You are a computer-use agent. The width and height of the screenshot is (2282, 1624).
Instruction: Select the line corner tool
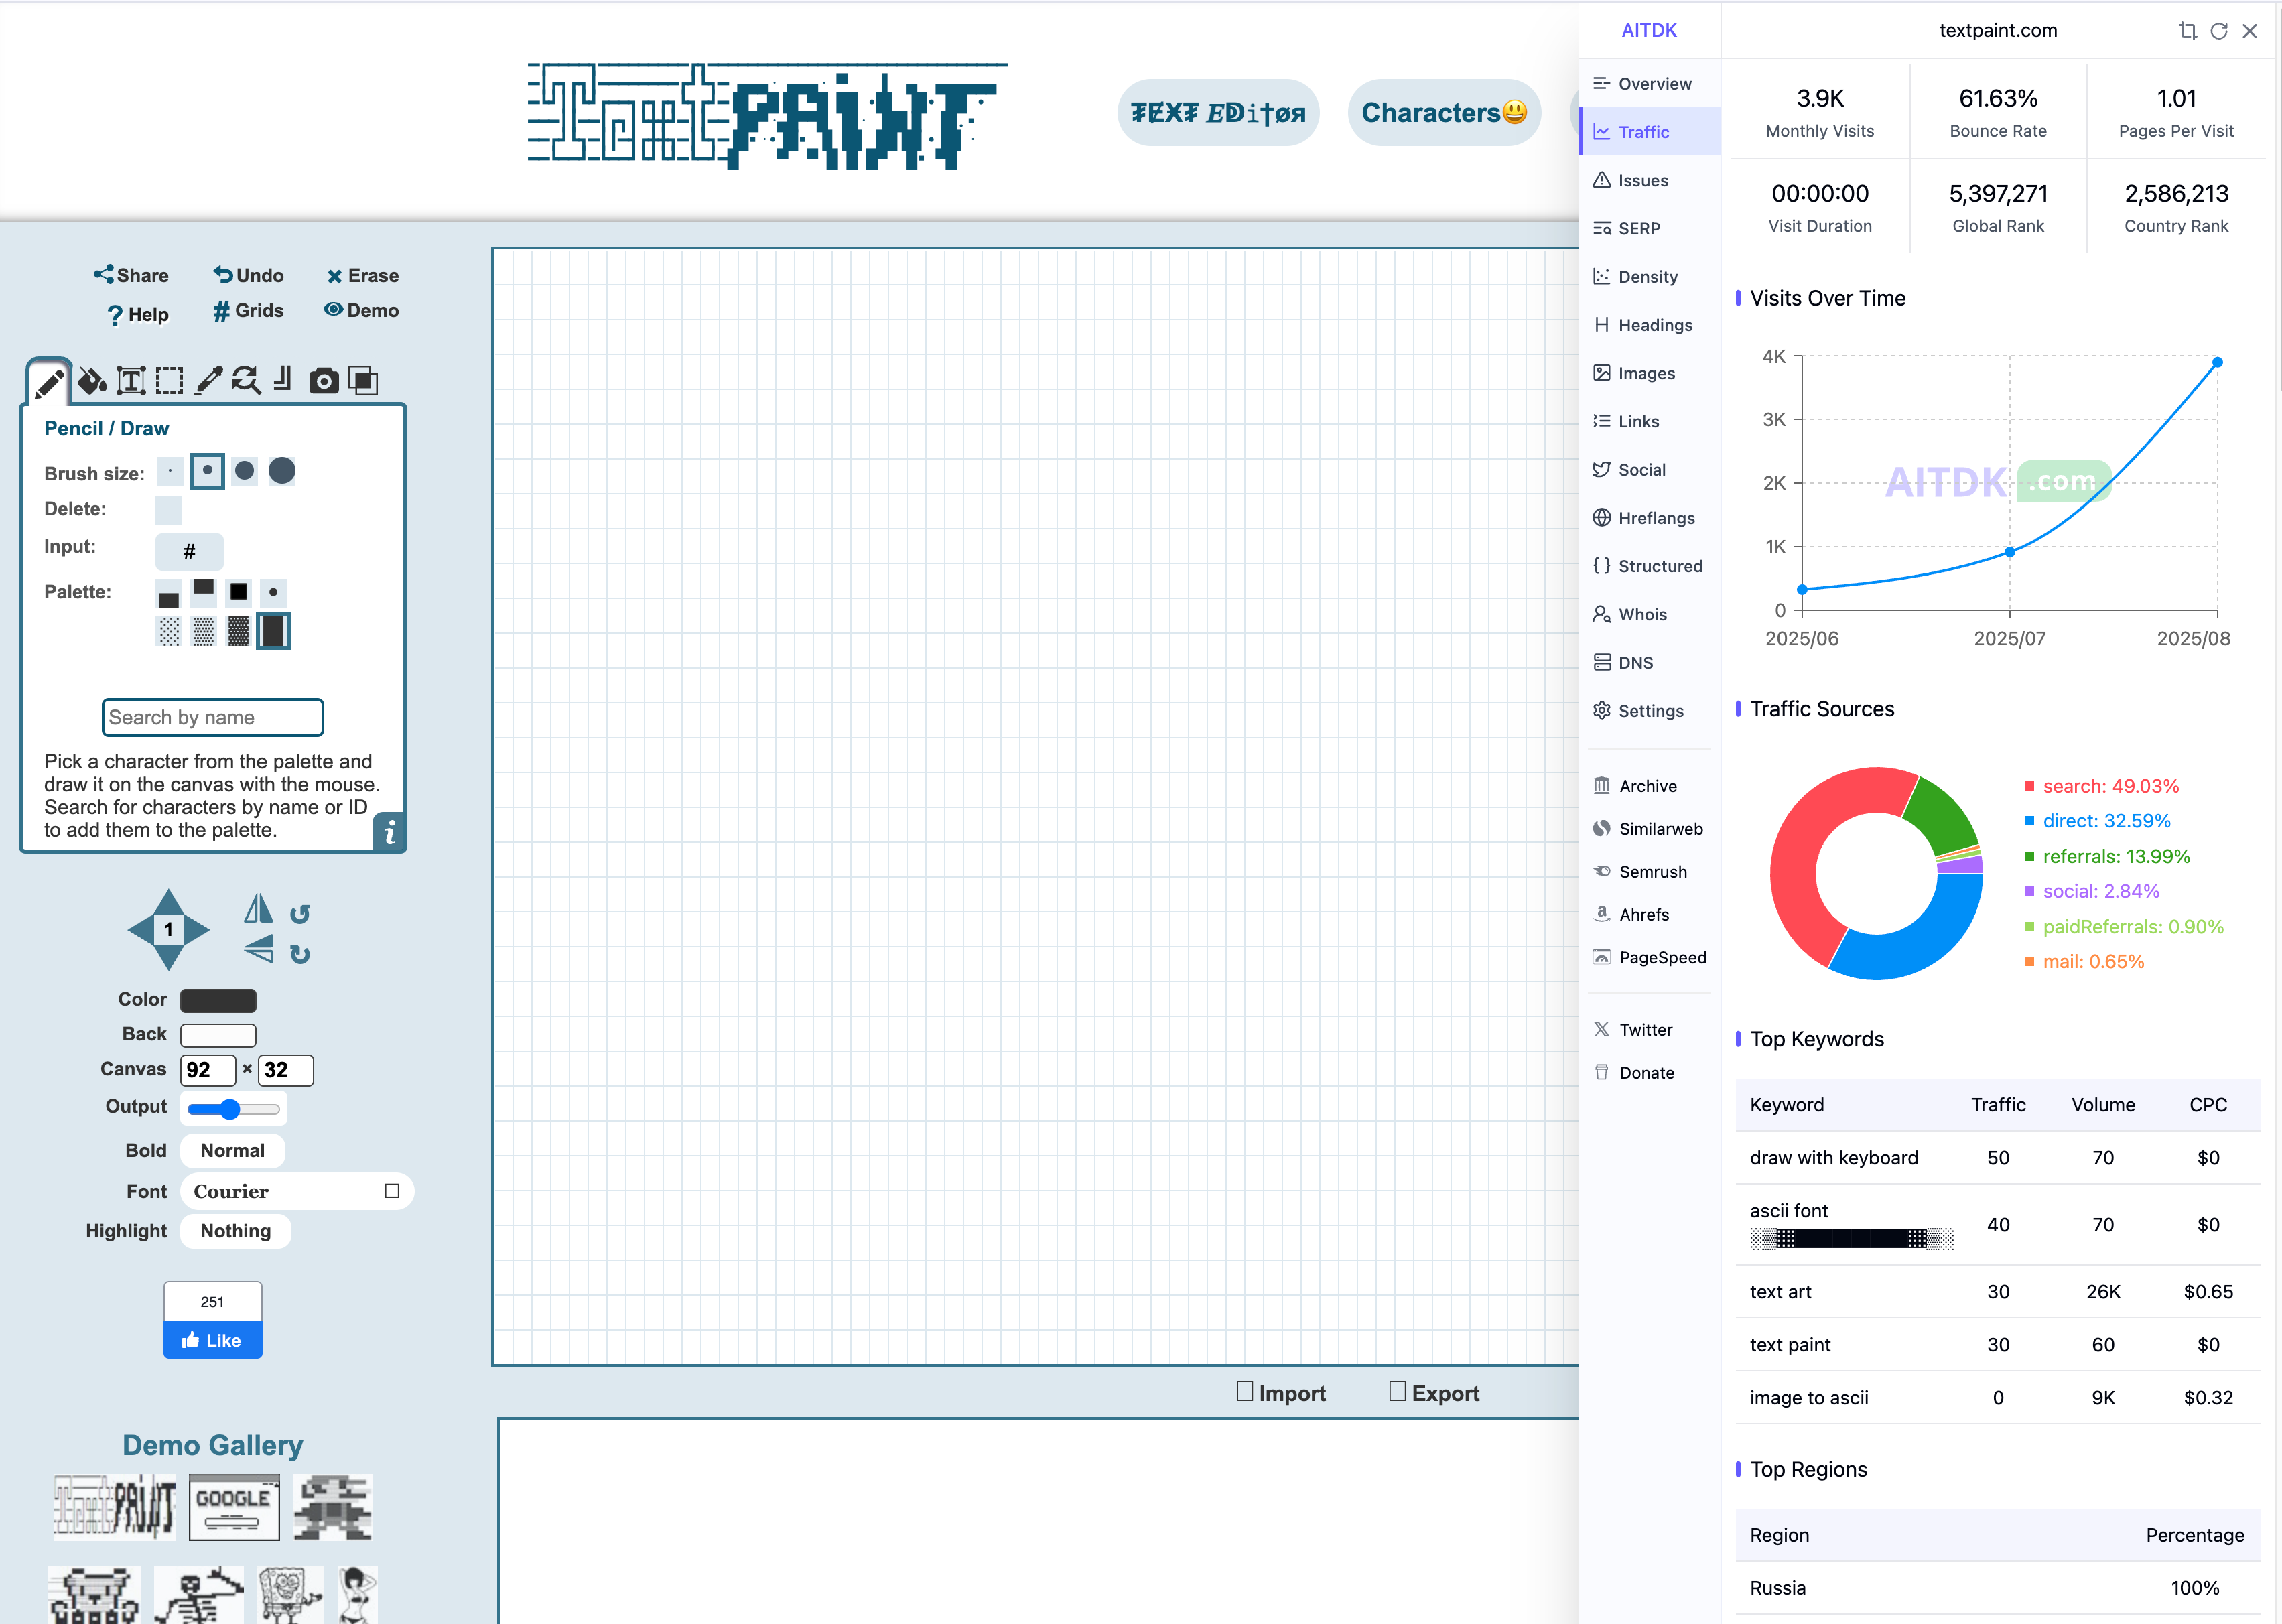click(x=283, y=379)
